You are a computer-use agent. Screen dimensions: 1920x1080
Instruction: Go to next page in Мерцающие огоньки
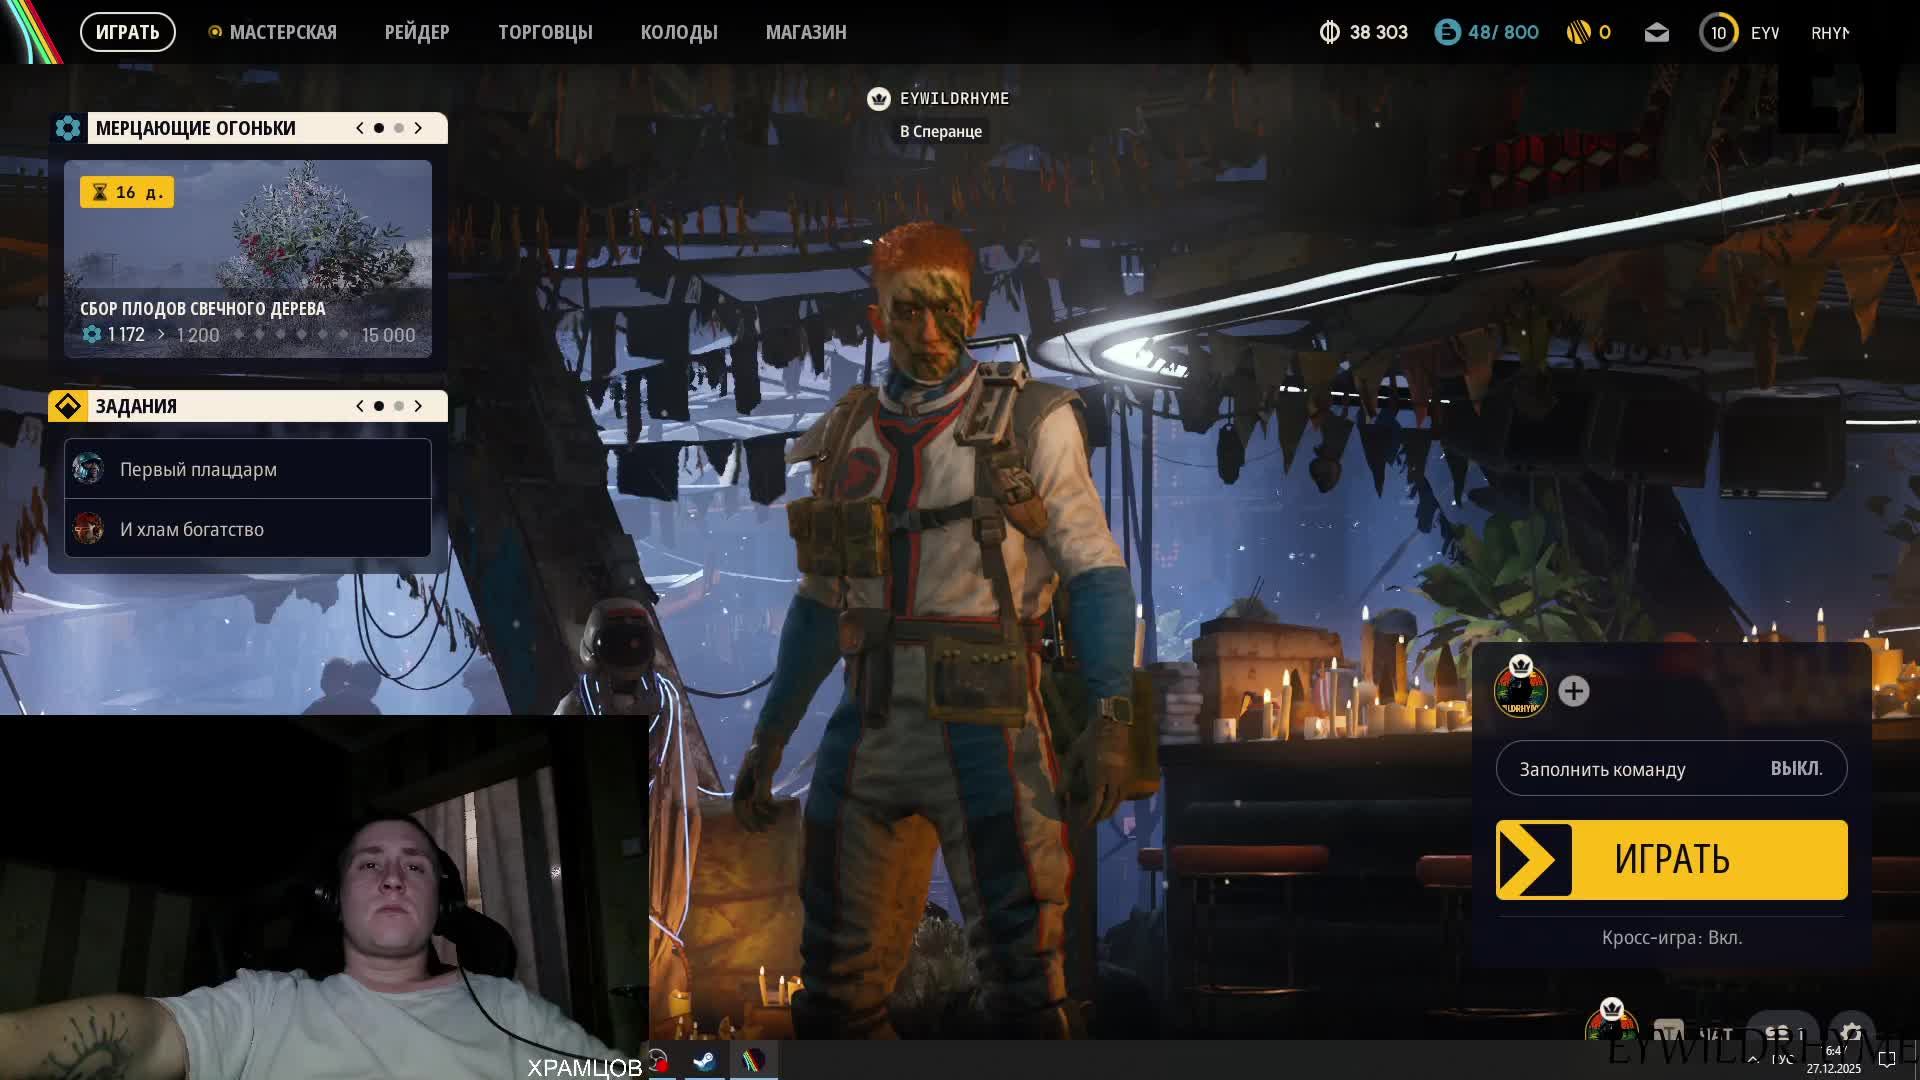pos(418,128)
